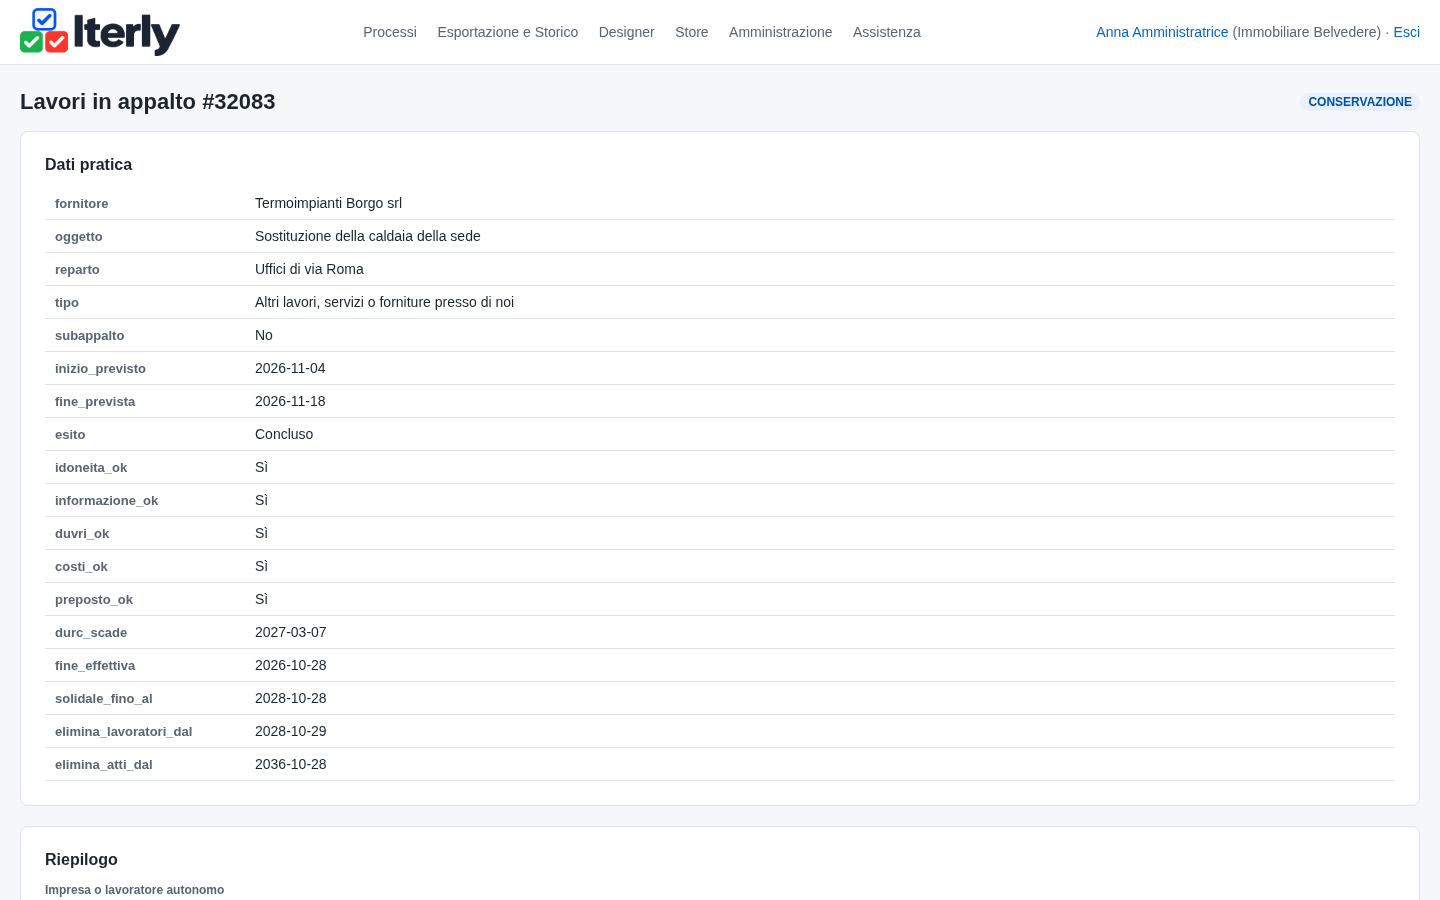Click the esito value Concluso
This screenshot has width=1440, height=900.
(284, 434)
